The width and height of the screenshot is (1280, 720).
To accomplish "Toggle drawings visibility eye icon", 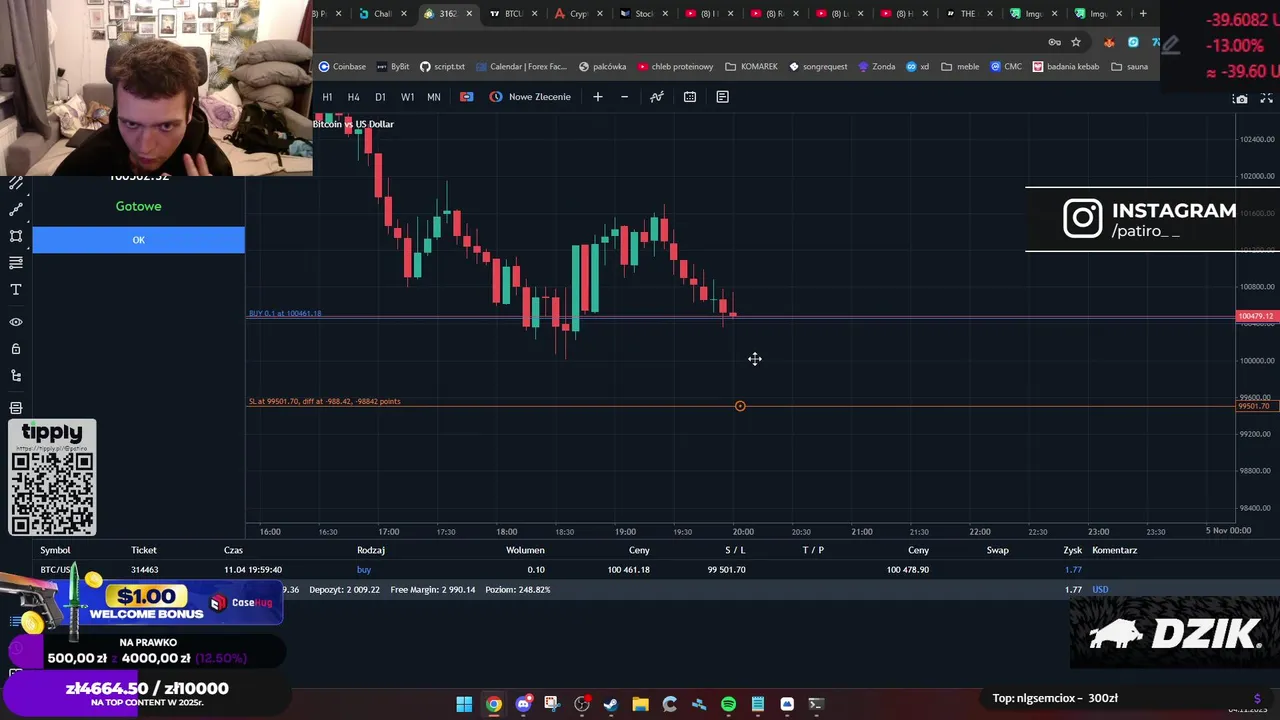I will (16, 322).
